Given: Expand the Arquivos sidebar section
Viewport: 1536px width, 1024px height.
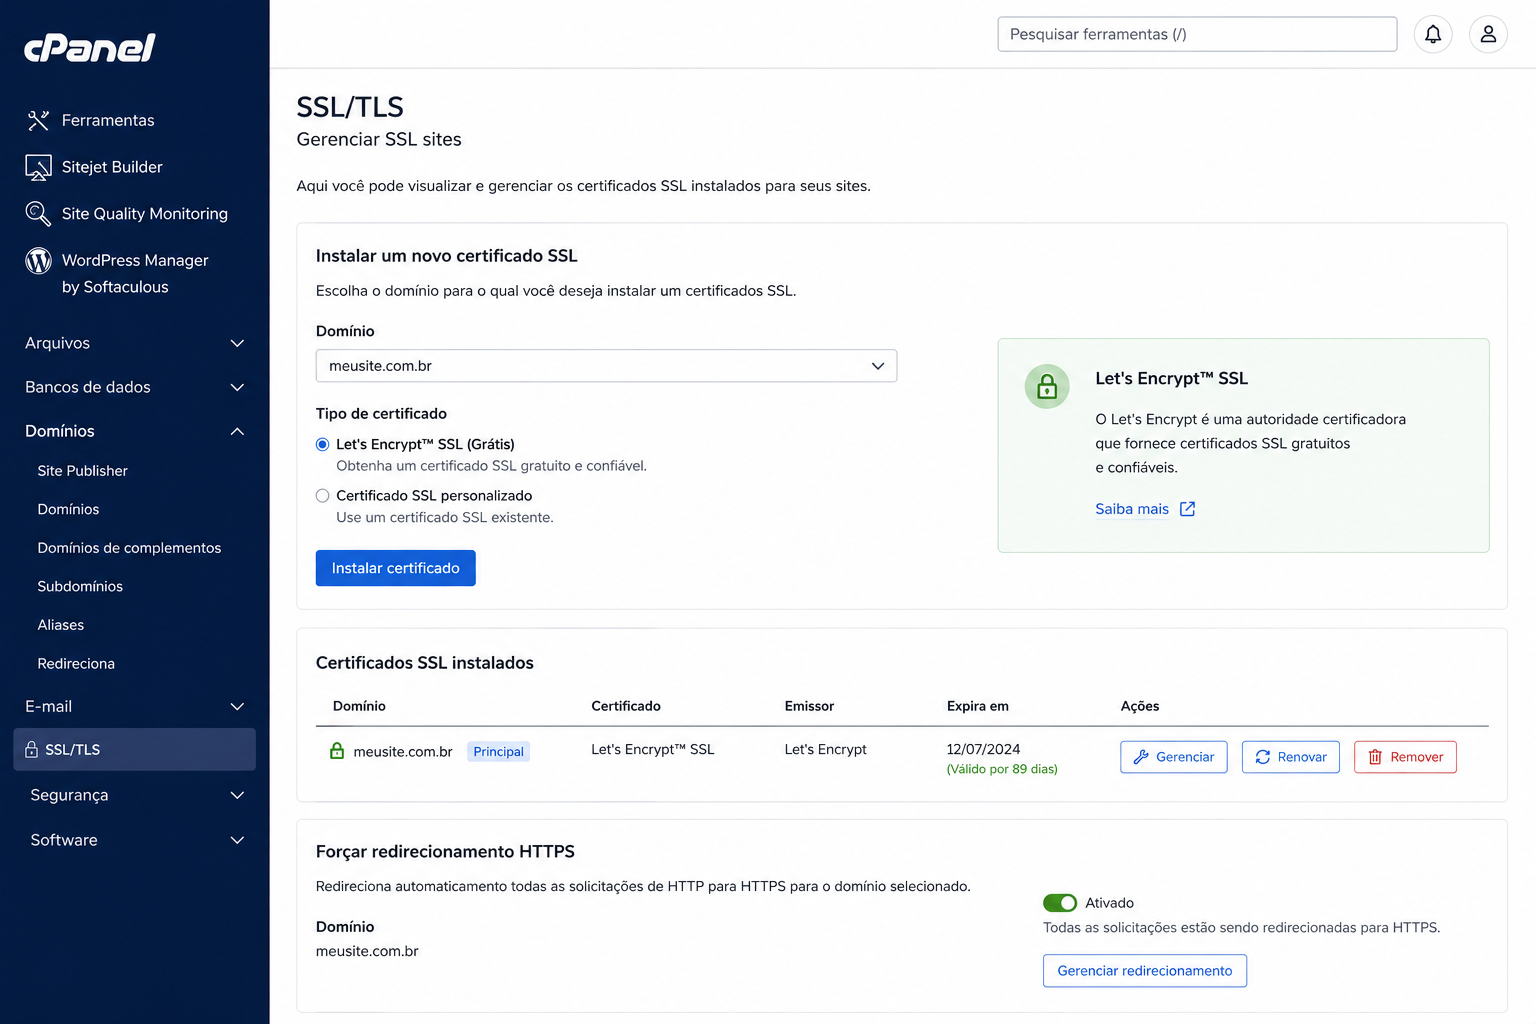Looking at the screenshot, I should [135, 343].
